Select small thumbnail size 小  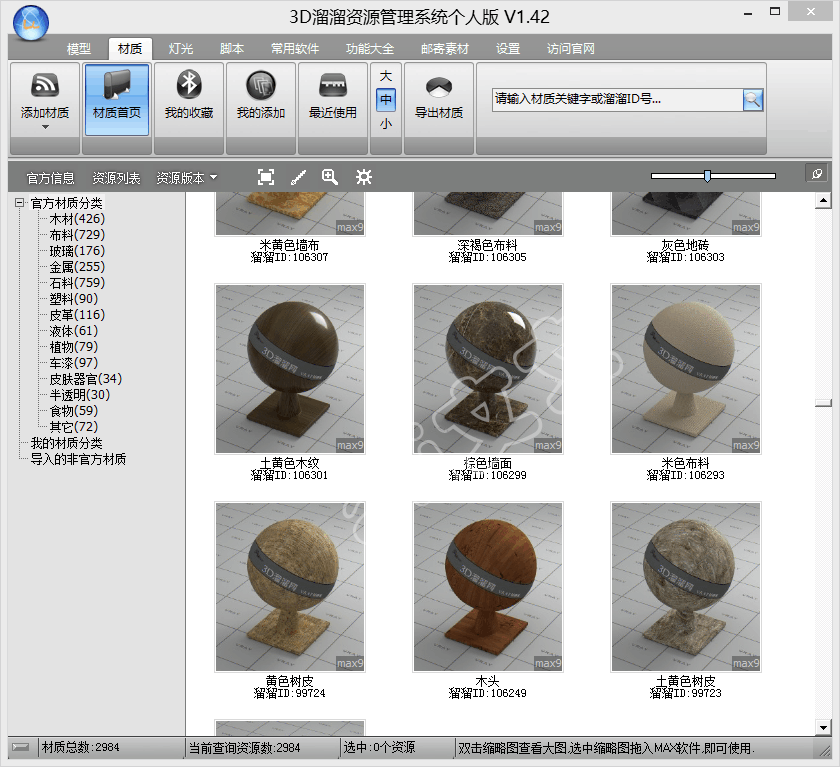(x=386, y=124)
